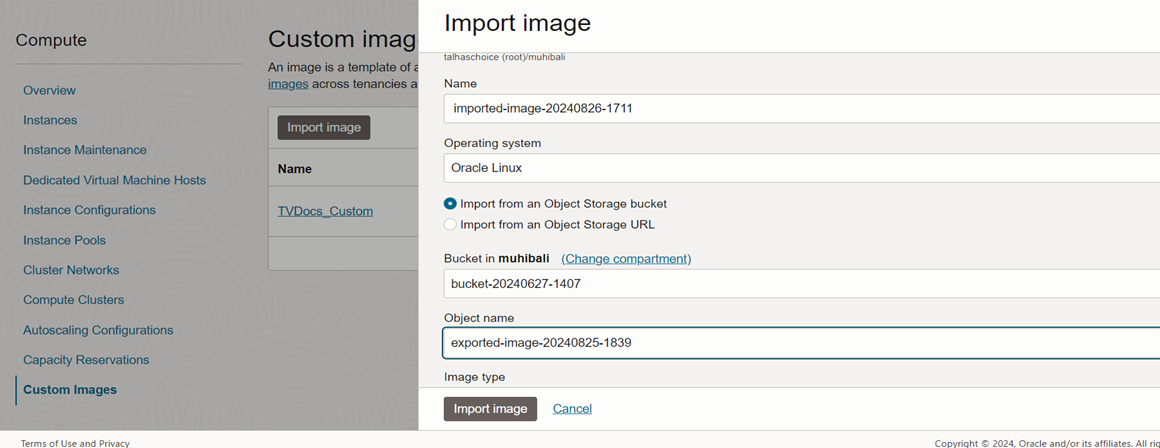The width and height of the screenshot is (1160, 448).
Task: Open the TVDocs_Custom image link
Action: point(325,211)
